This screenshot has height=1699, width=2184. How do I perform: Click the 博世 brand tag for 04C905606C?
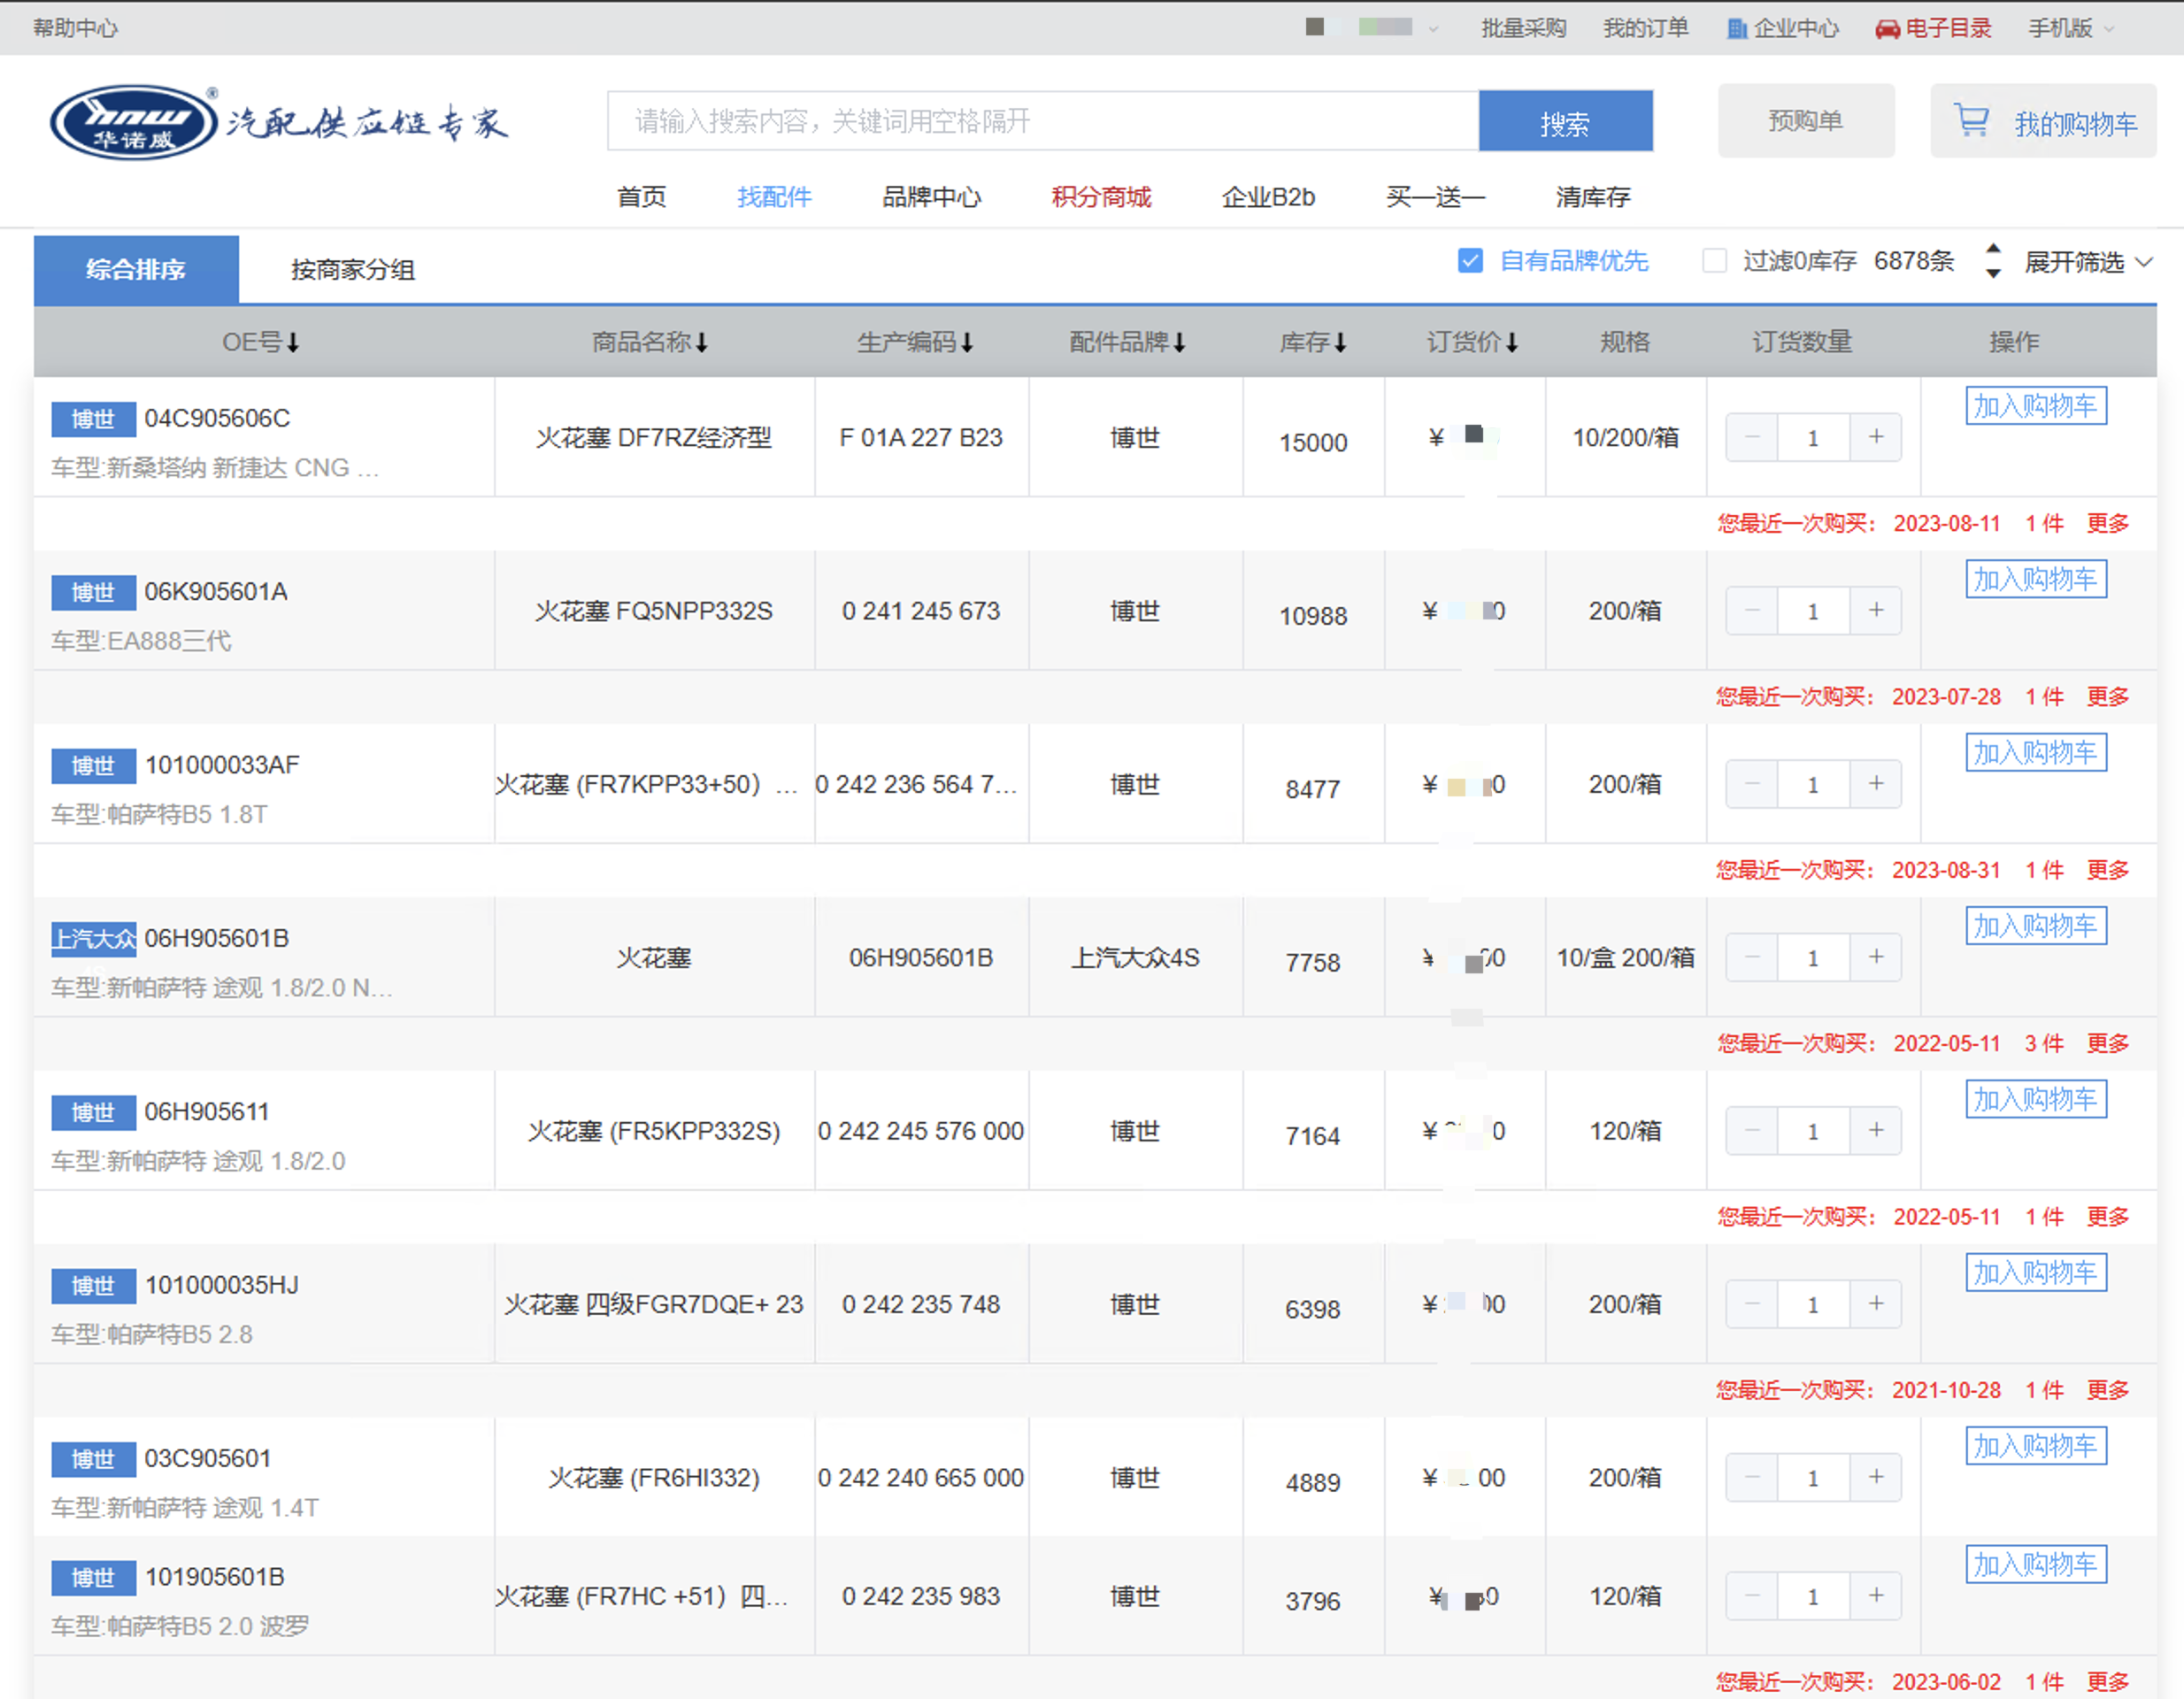pos(93,419)
